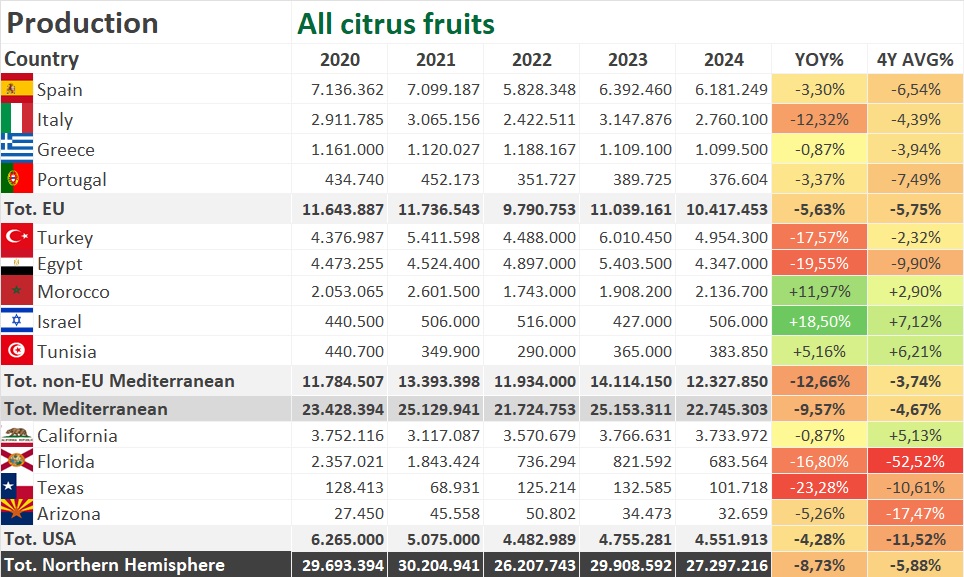Click the 4Y AVG% column header
Screen dimensions: 964x577
[x=915, y=59]
